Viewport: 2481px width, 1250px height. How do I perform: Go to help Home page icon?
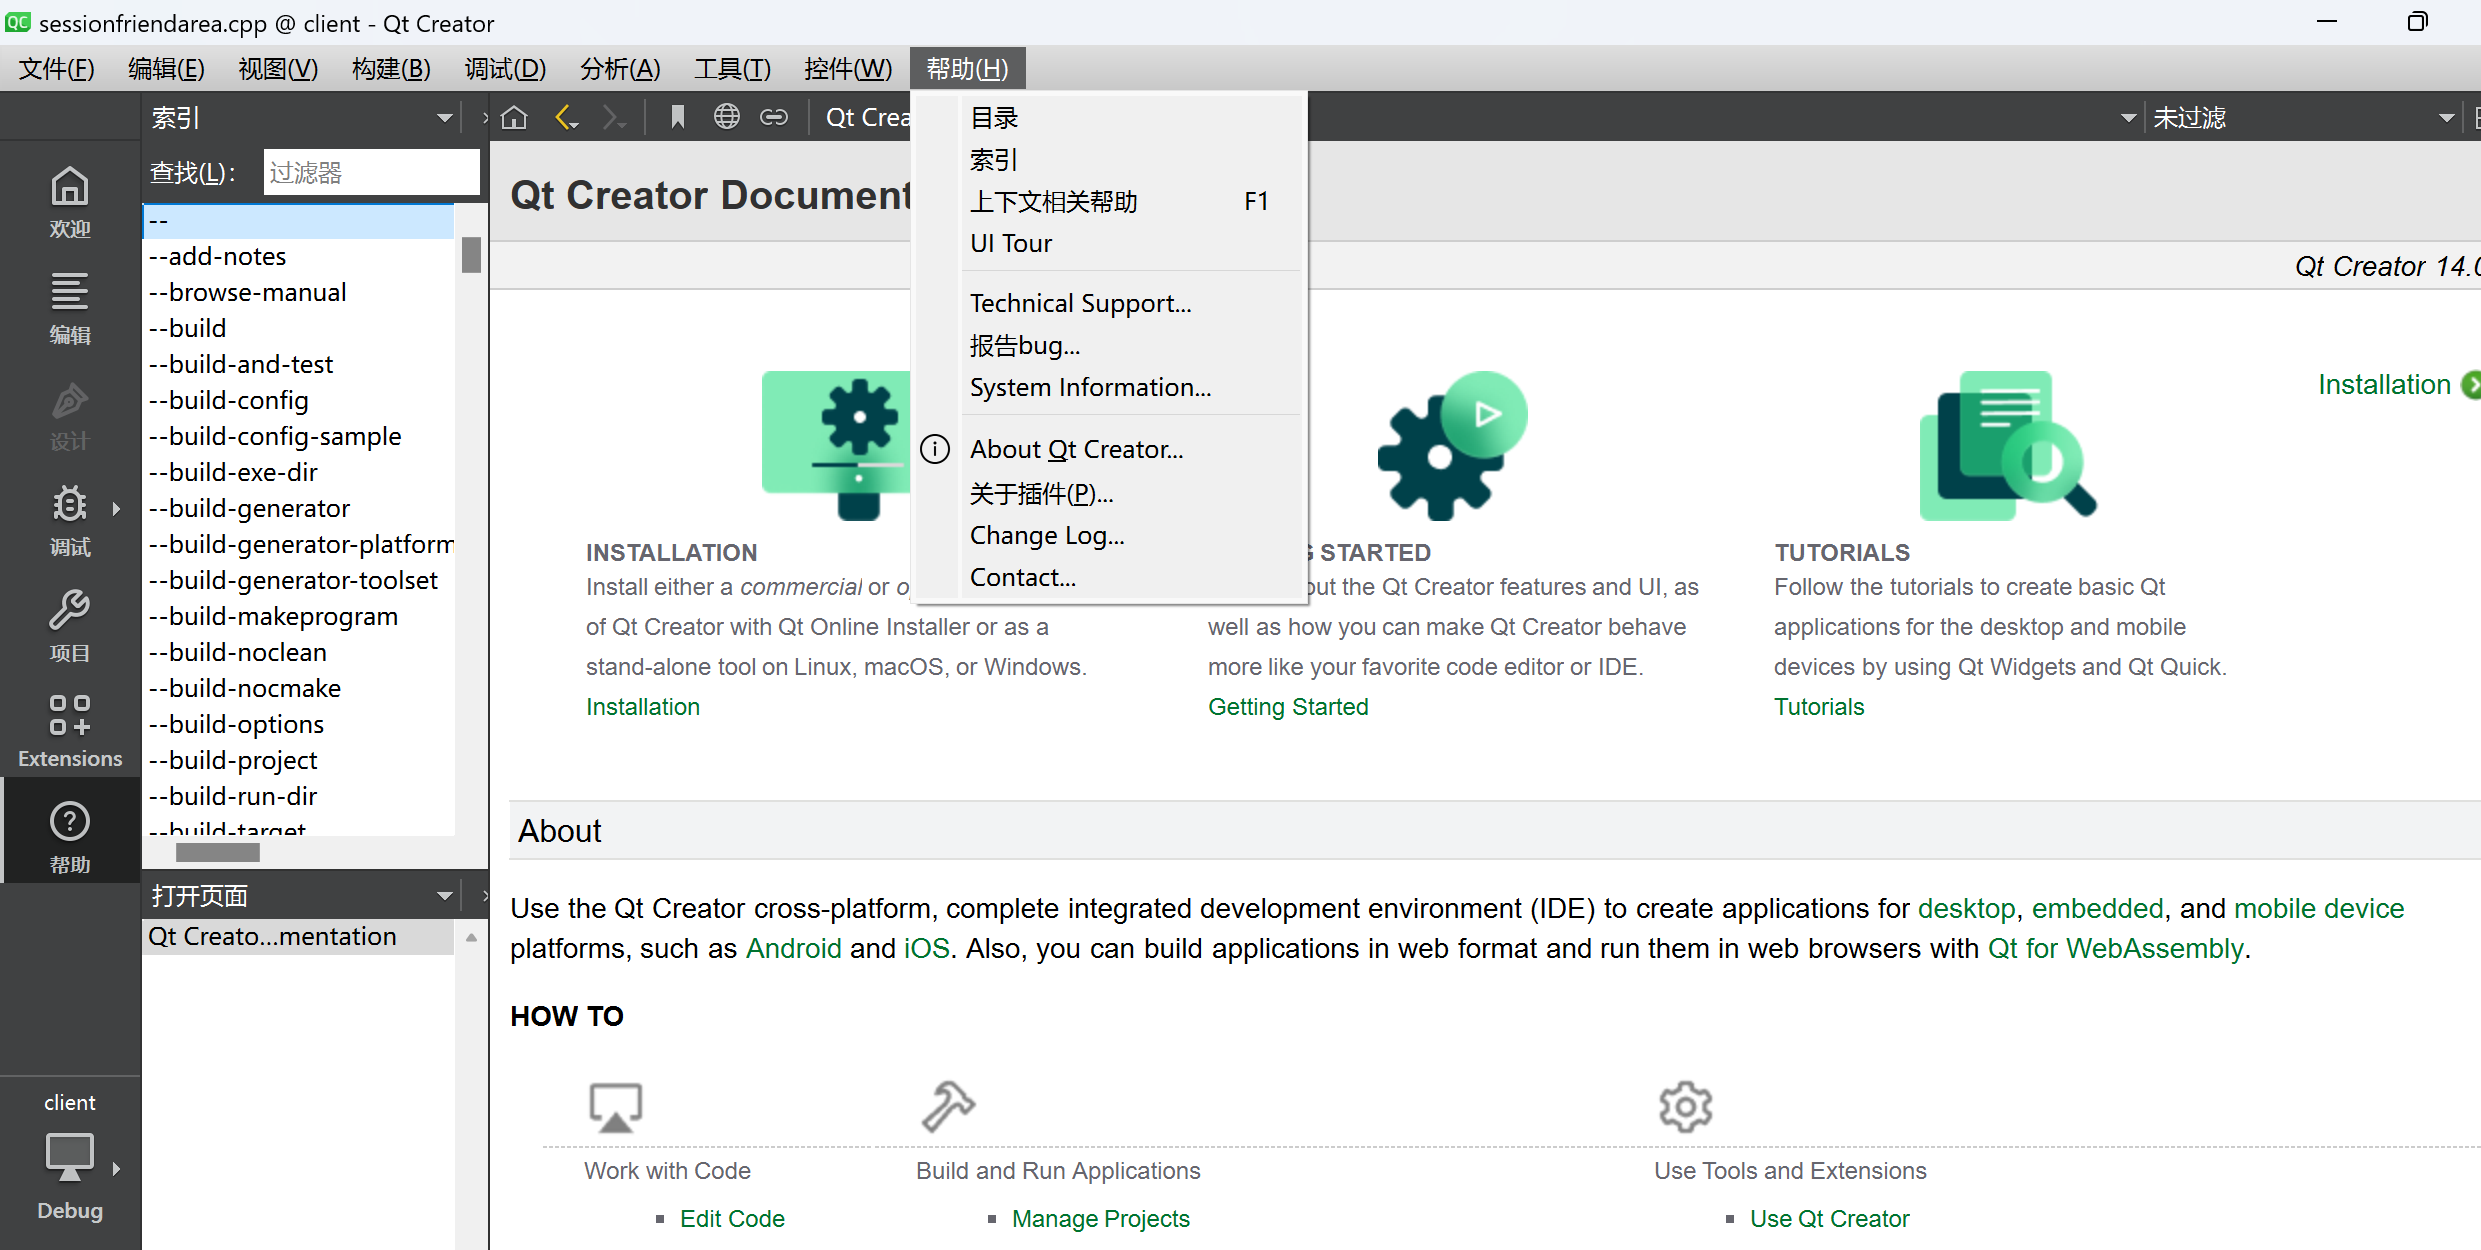514,117
